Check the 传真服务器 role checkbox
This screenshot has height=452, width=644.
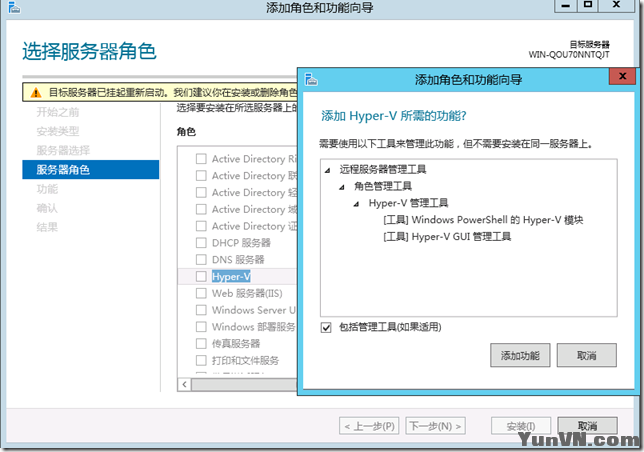click(201, 343)
